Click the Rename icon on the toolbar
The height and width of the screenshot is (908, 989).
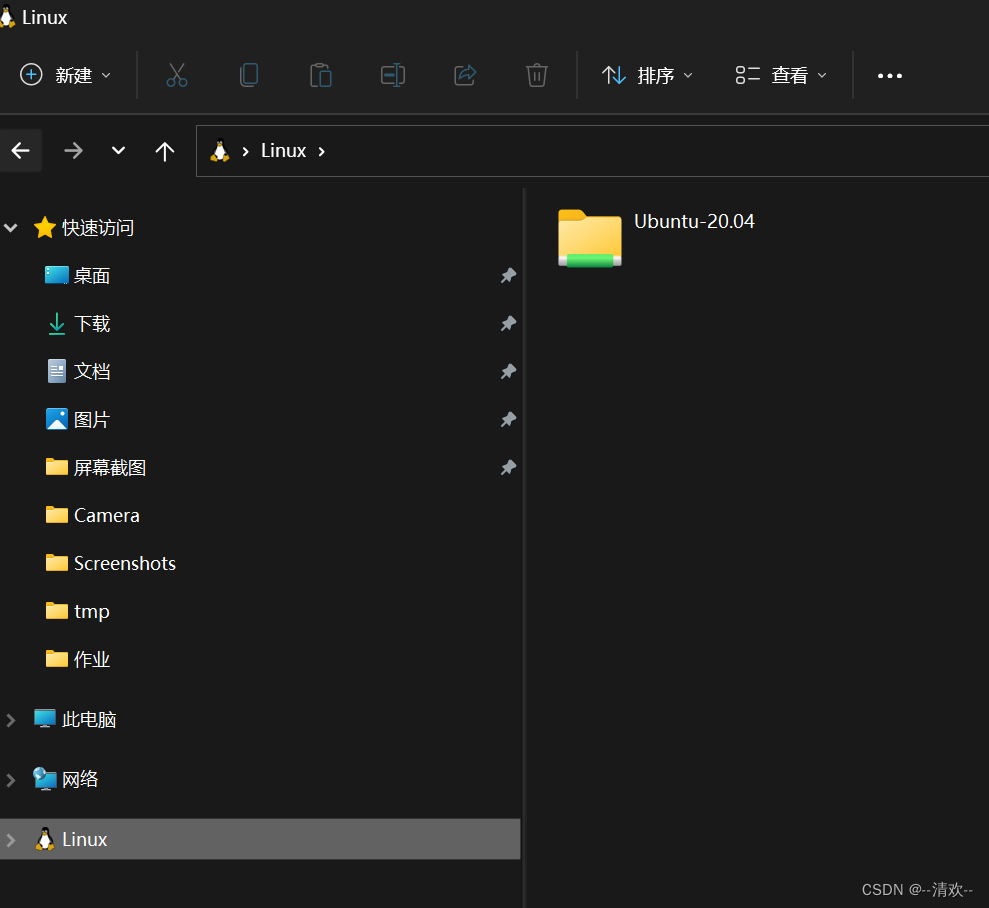pos(392,74)
